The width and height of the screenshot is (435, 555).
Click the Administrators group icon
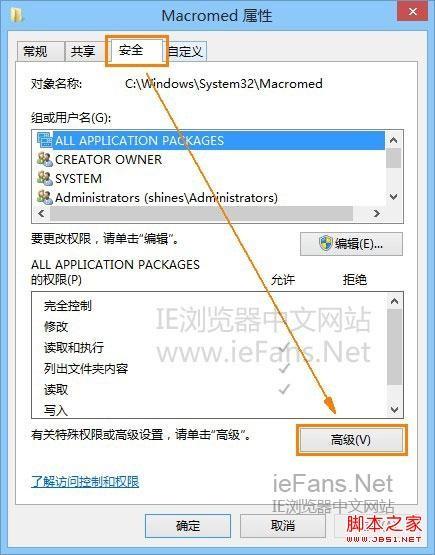45,197
